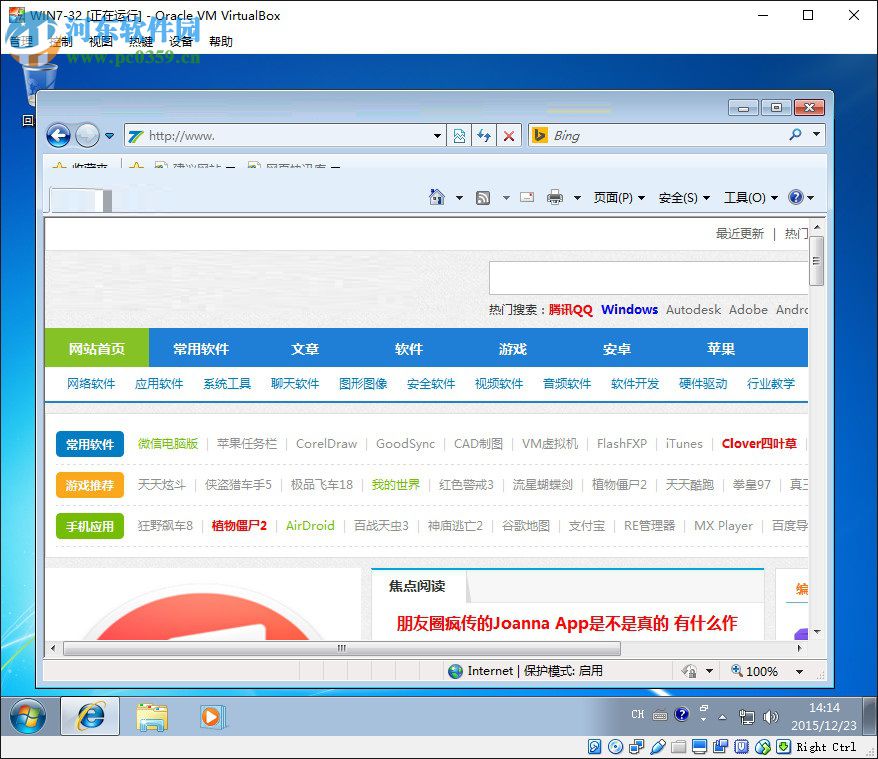
Task: Click the Stop loading red X icon
Action: 507,135
